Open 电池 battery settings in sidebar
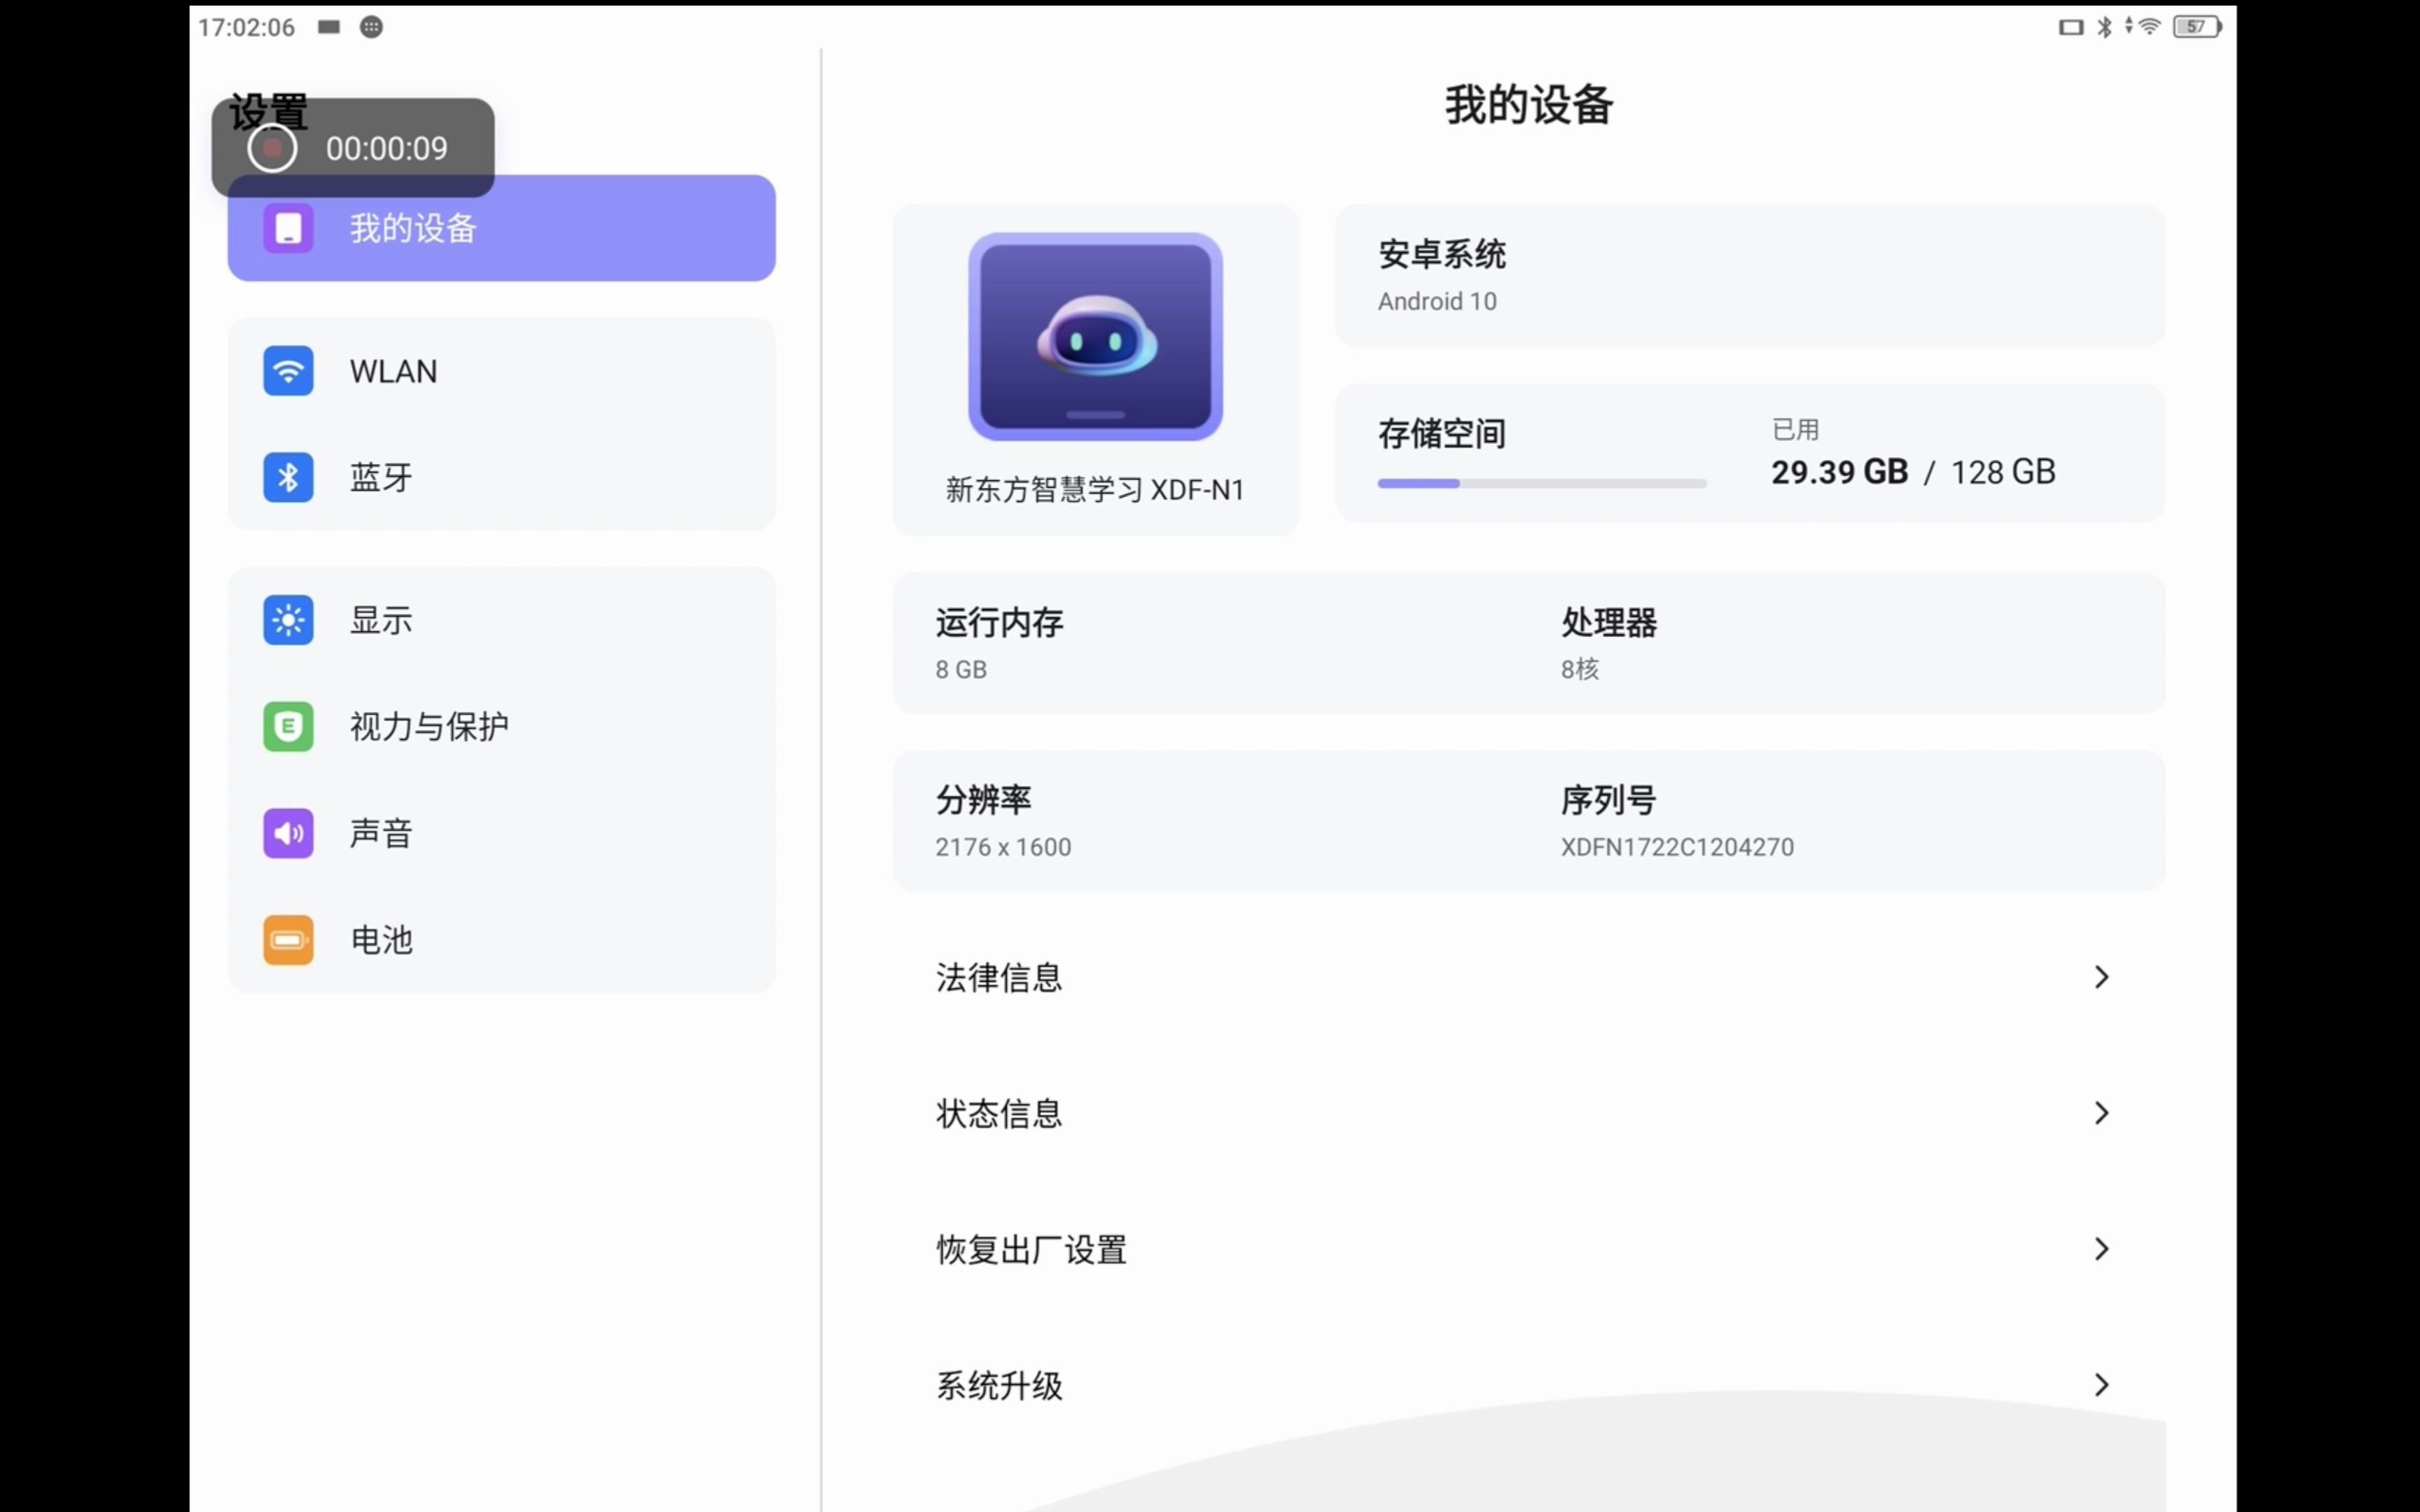 (x=501, y=940)
